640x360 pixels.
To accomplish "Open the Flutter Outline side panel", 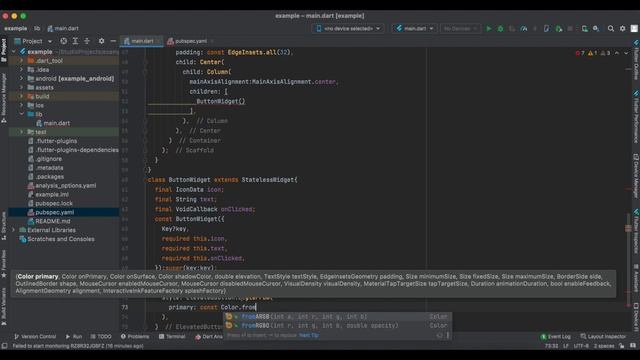I will pos(636,60).
